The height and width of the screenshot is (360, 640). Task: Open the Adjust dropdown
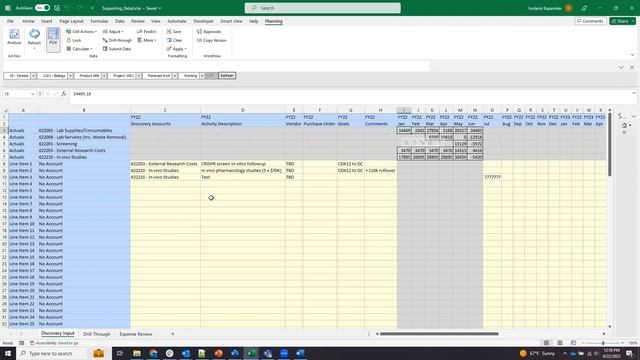pos(113,31)
